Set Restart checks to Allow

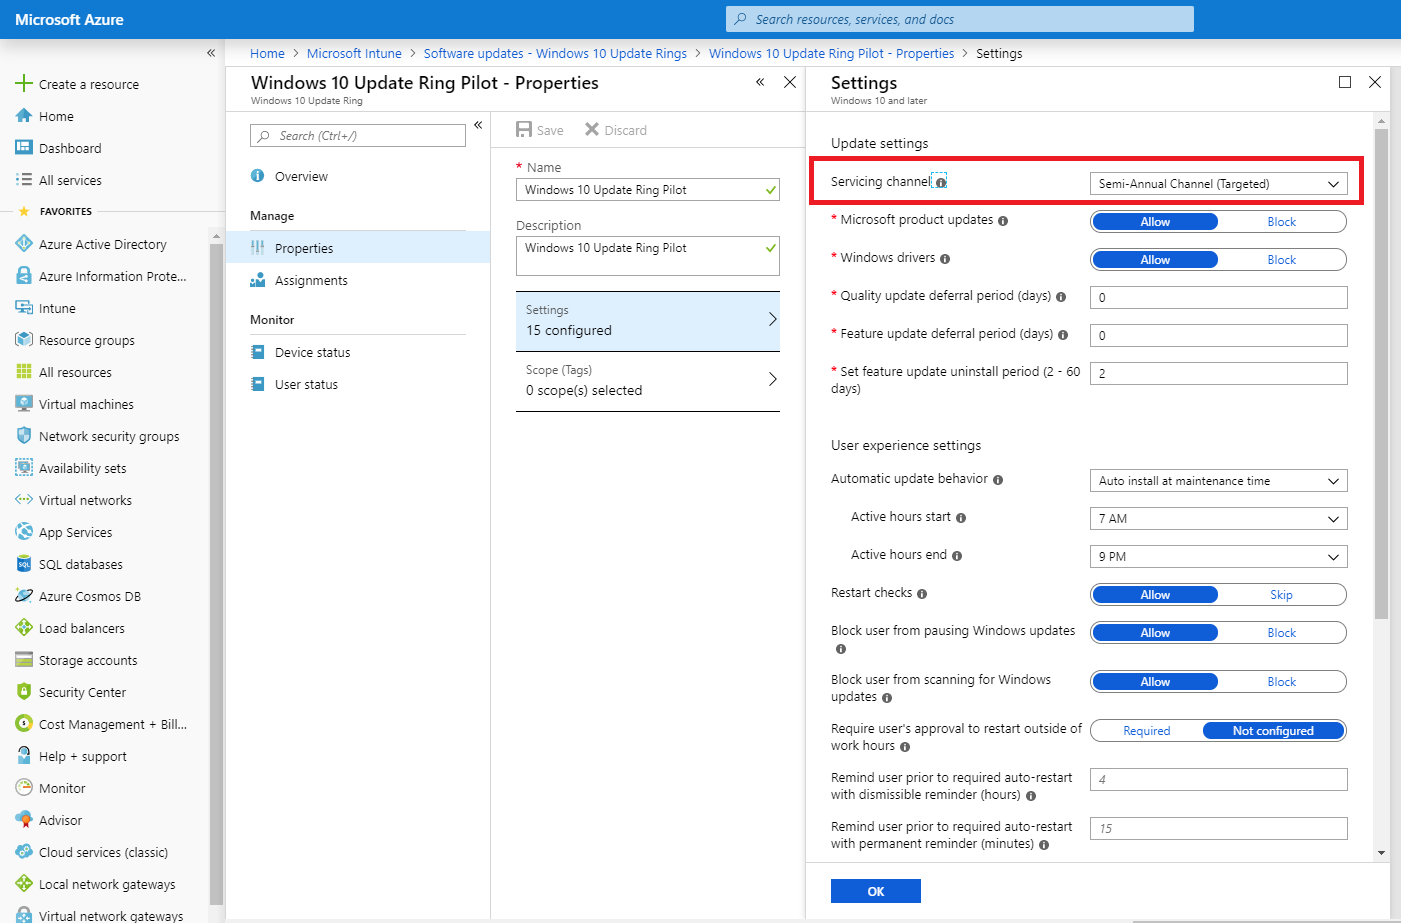pos(1155,595)
